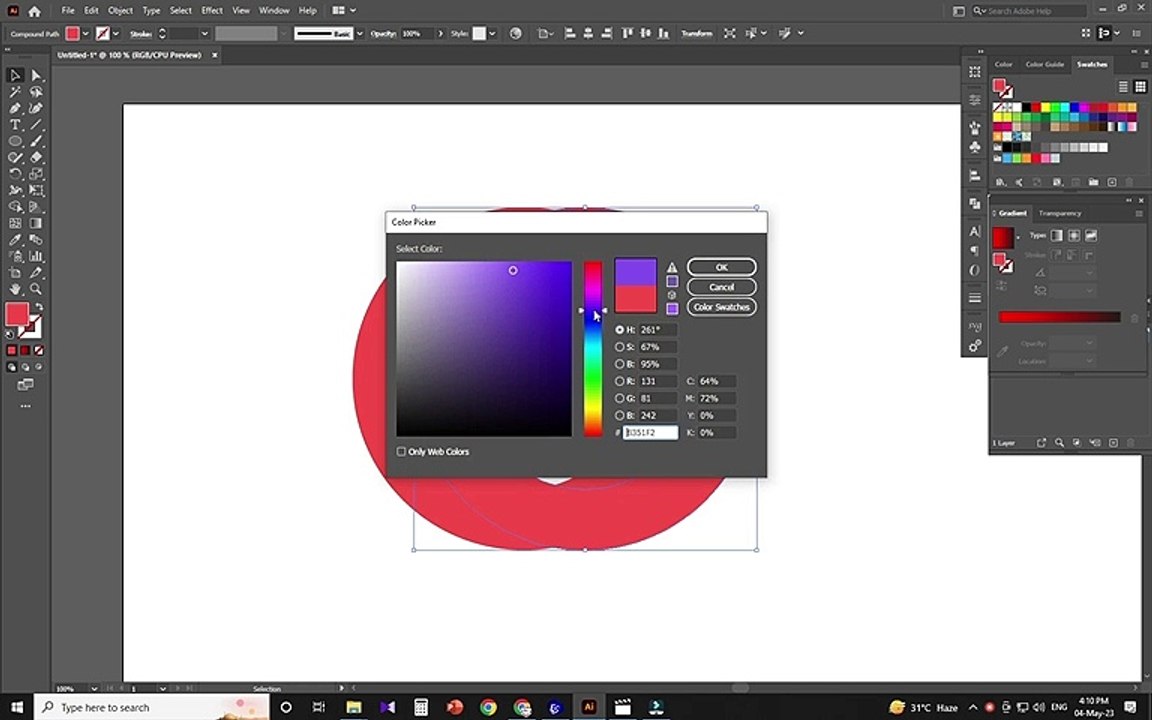
Task: Select the Ellipse tool
Action: (x=15, y=141)
